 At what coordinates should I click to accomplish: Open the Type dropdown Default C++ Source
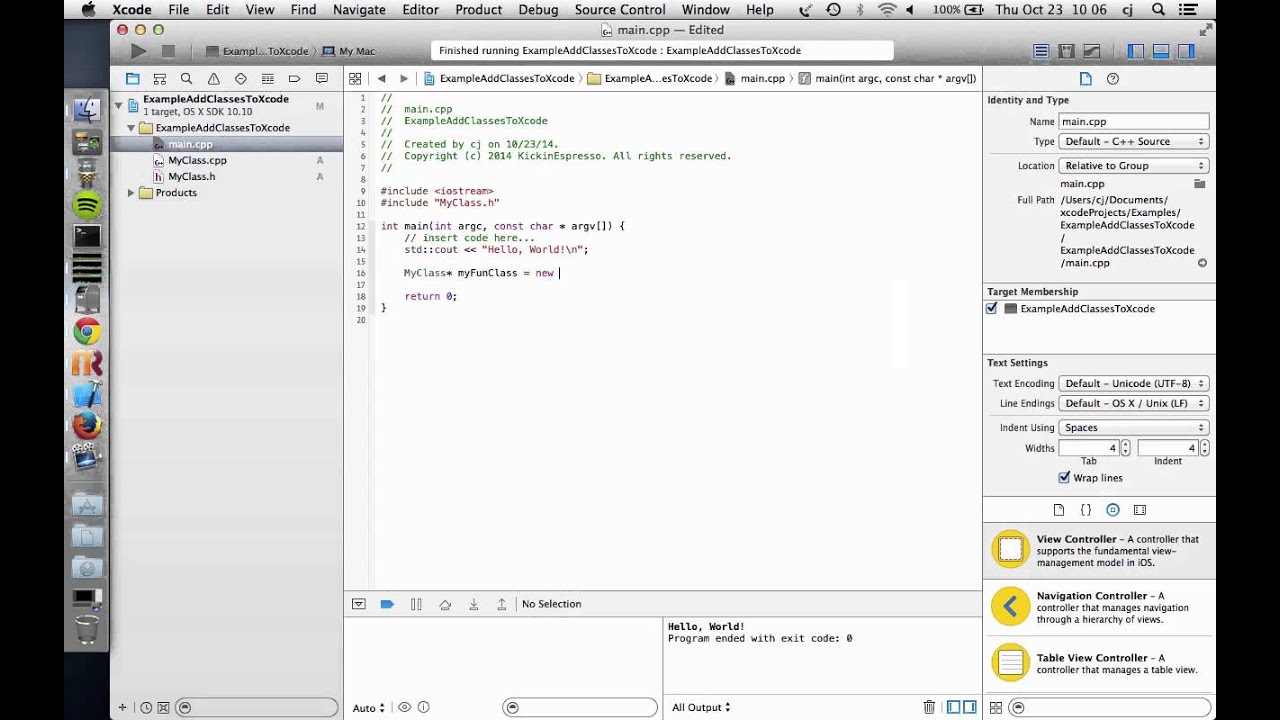pos(1134,142)
